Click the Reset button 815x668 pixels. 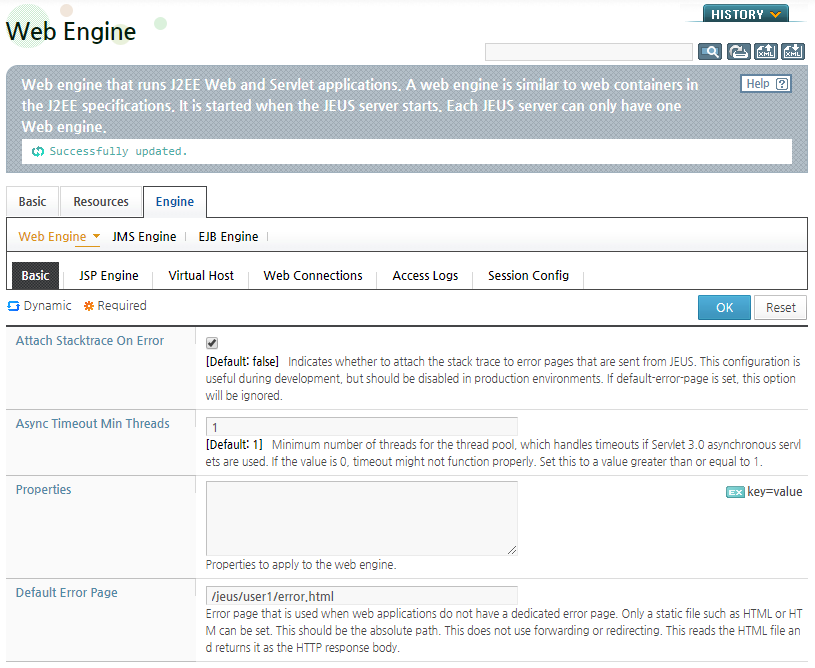780,307
